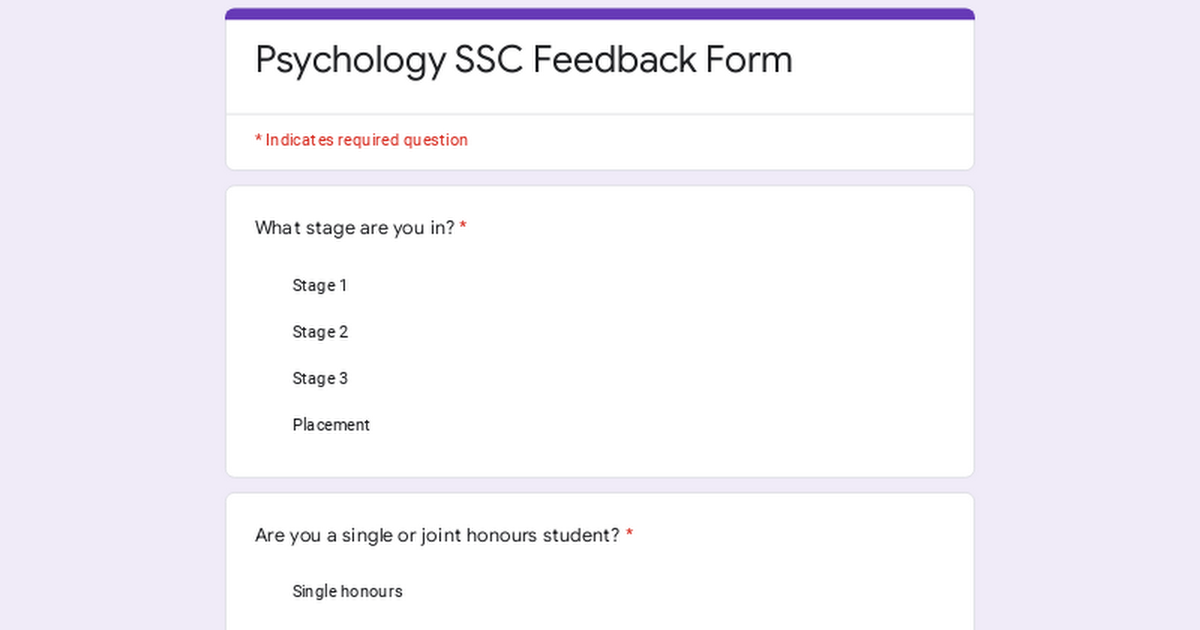Screen dimensions: 1200x630
Task: Choose Stage 2 as your stage
Action: point(319,332)
